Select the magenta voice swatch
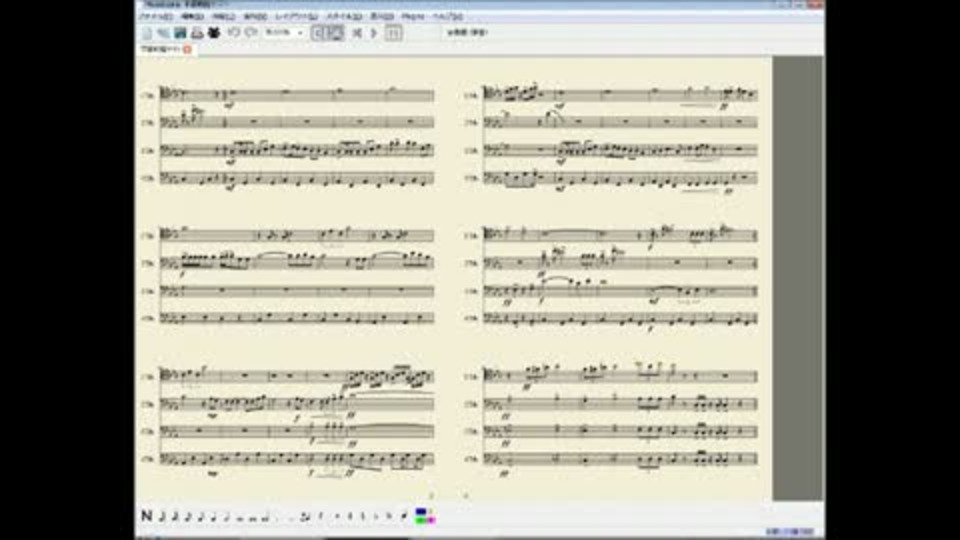The image size is (960, 540). click(x=432, y=520)
